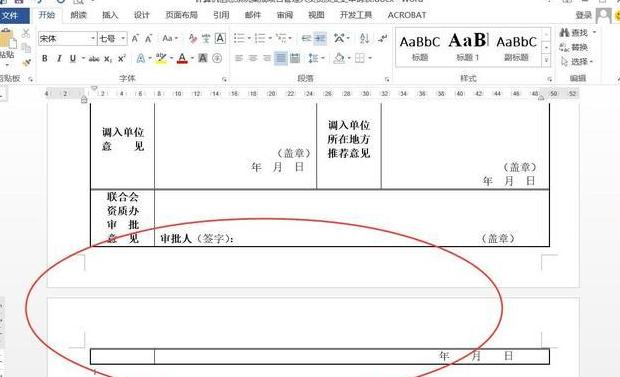Apply paragraph shading paint bucket

[339, 59]
